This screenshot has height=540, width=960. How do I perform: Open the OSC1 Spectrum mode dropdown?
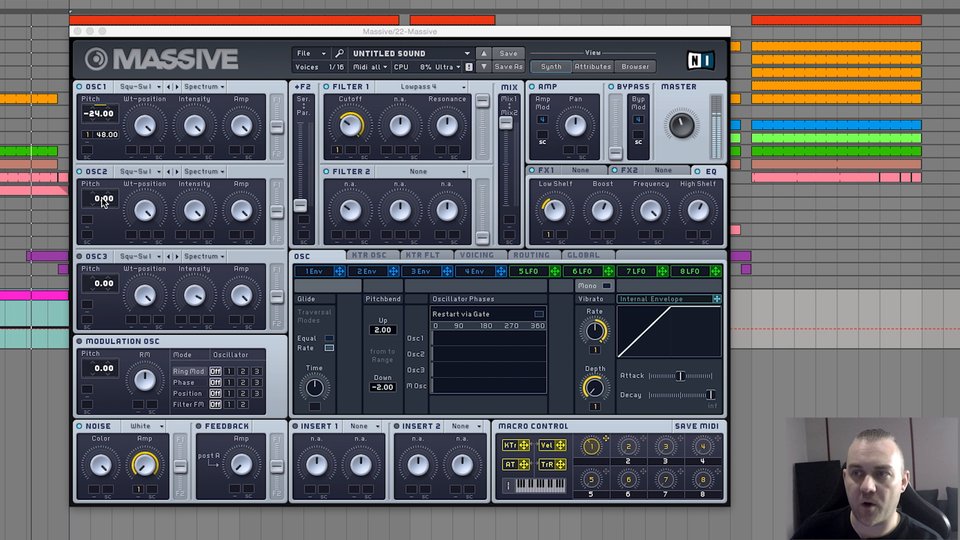204,87
